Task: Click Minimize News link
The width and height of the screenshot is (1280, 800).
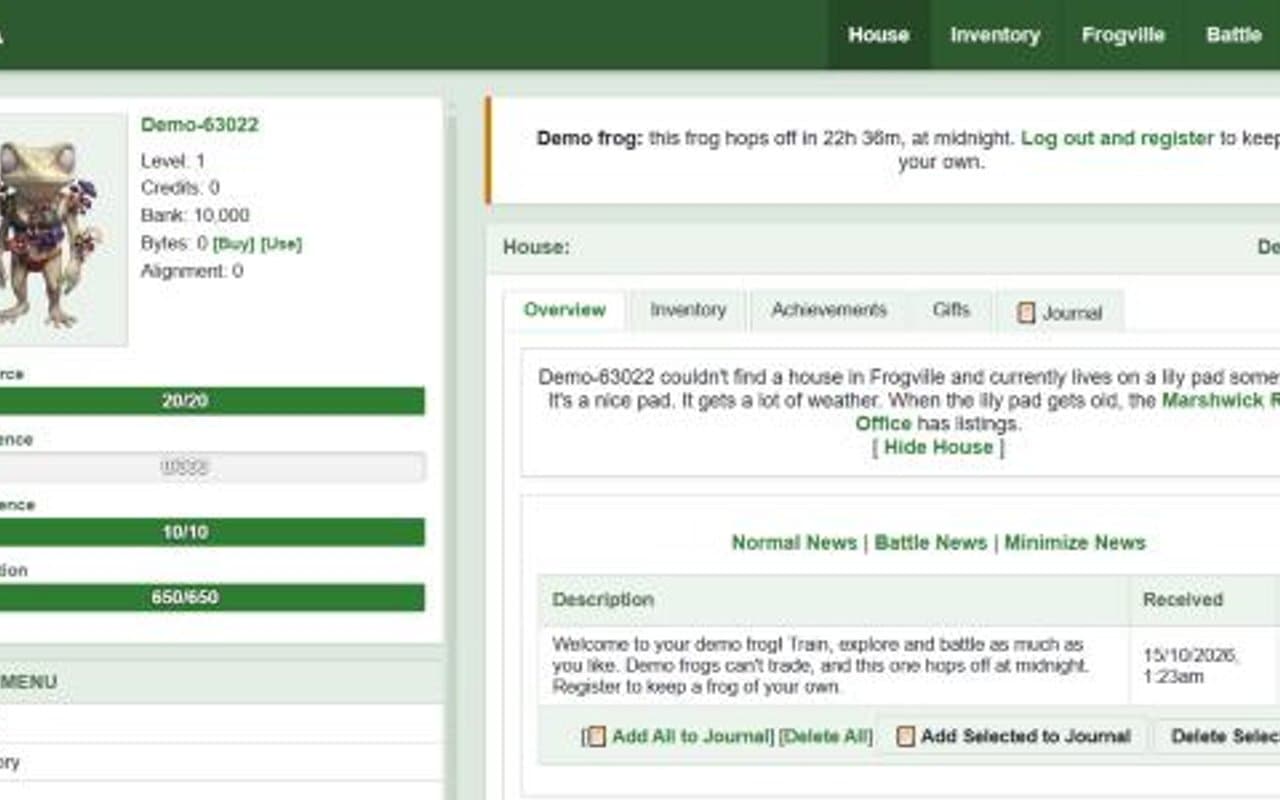Action: pyautogui.click(x=1075, y=543)
